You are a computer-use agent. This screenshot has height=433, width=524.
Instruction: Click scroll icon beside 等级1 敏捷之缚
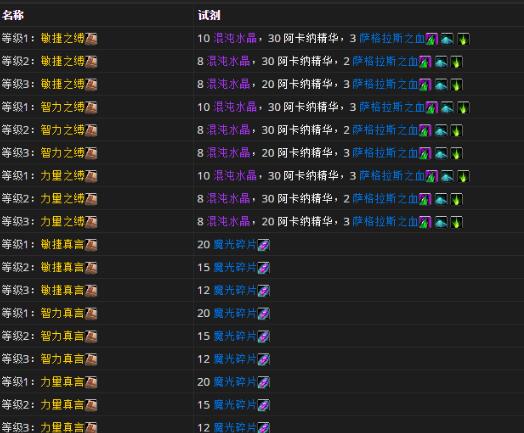click(x=91, y=39)
